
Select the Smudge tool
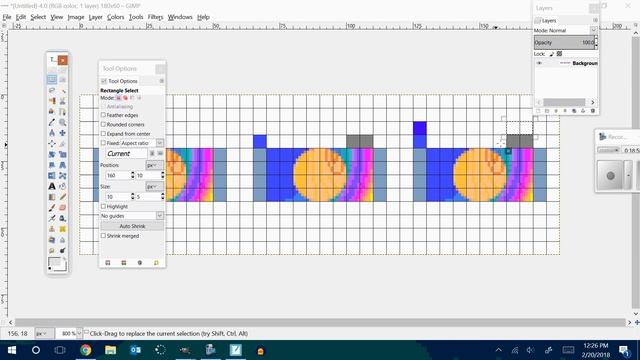click(52, 250)
